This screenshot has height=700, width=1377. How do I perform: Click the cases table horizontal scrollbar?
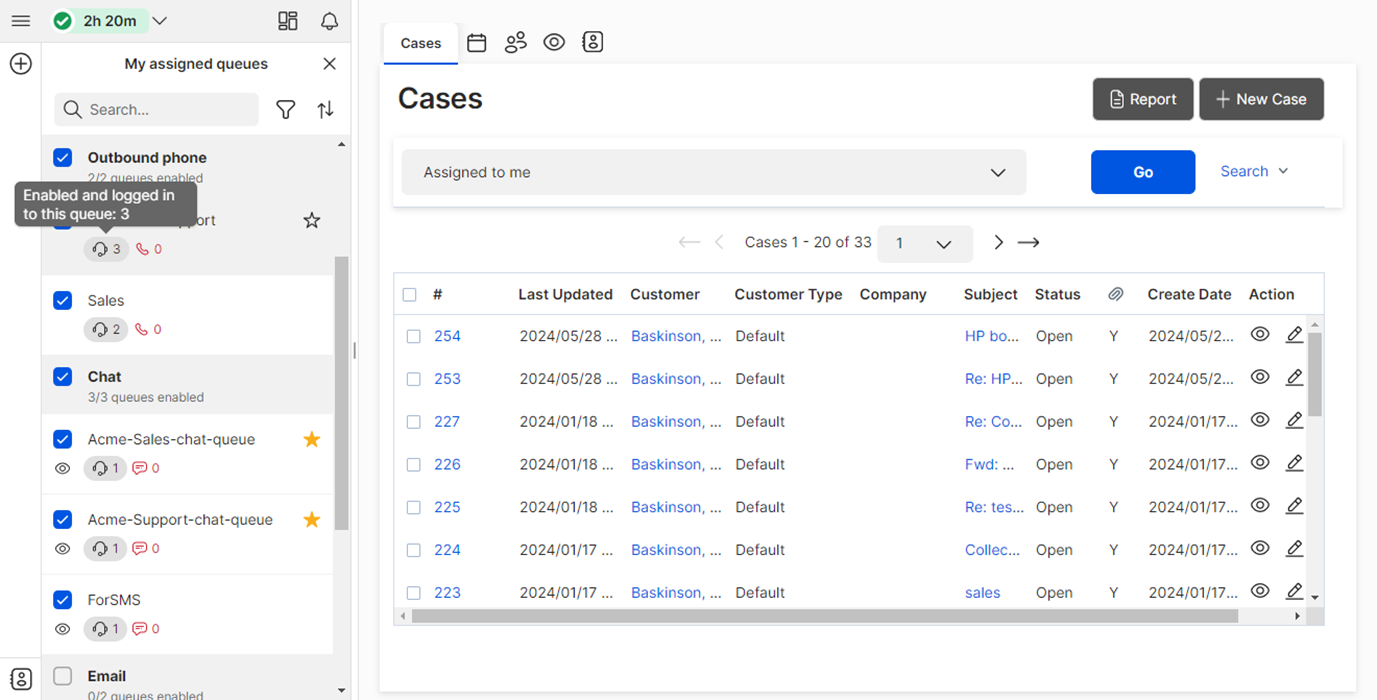click(x=825, y=616)
